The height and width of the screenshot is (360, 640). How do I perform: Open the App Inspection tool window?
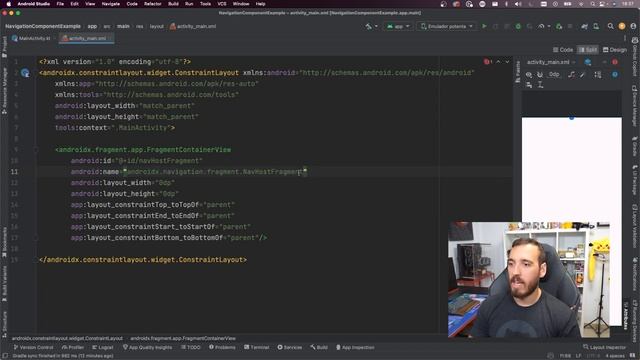click(x=355, y=347)
